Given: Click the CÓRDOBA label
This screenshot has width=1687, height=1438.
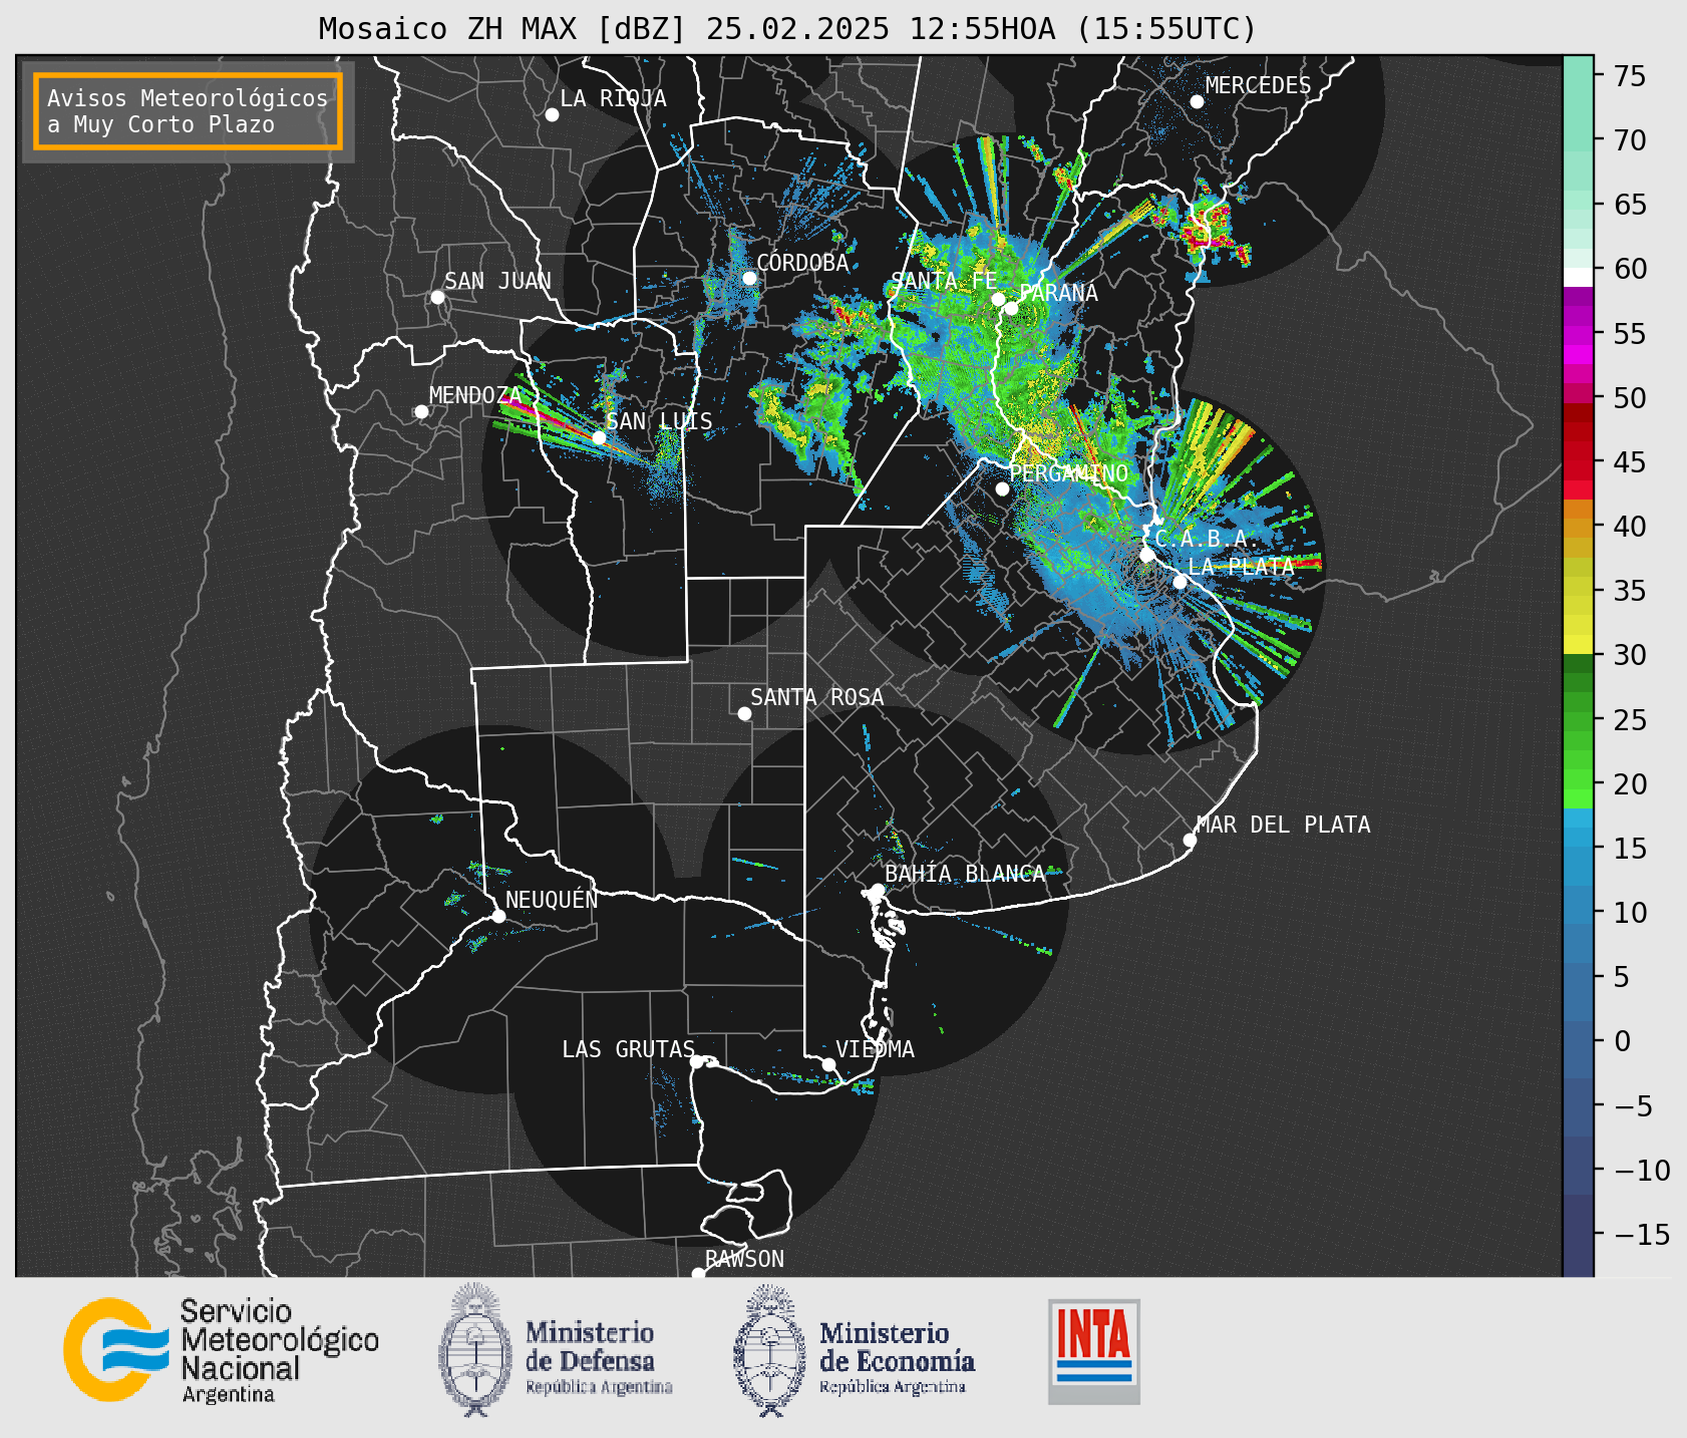Looking at the screenshot, I should [x=803, y=262].
